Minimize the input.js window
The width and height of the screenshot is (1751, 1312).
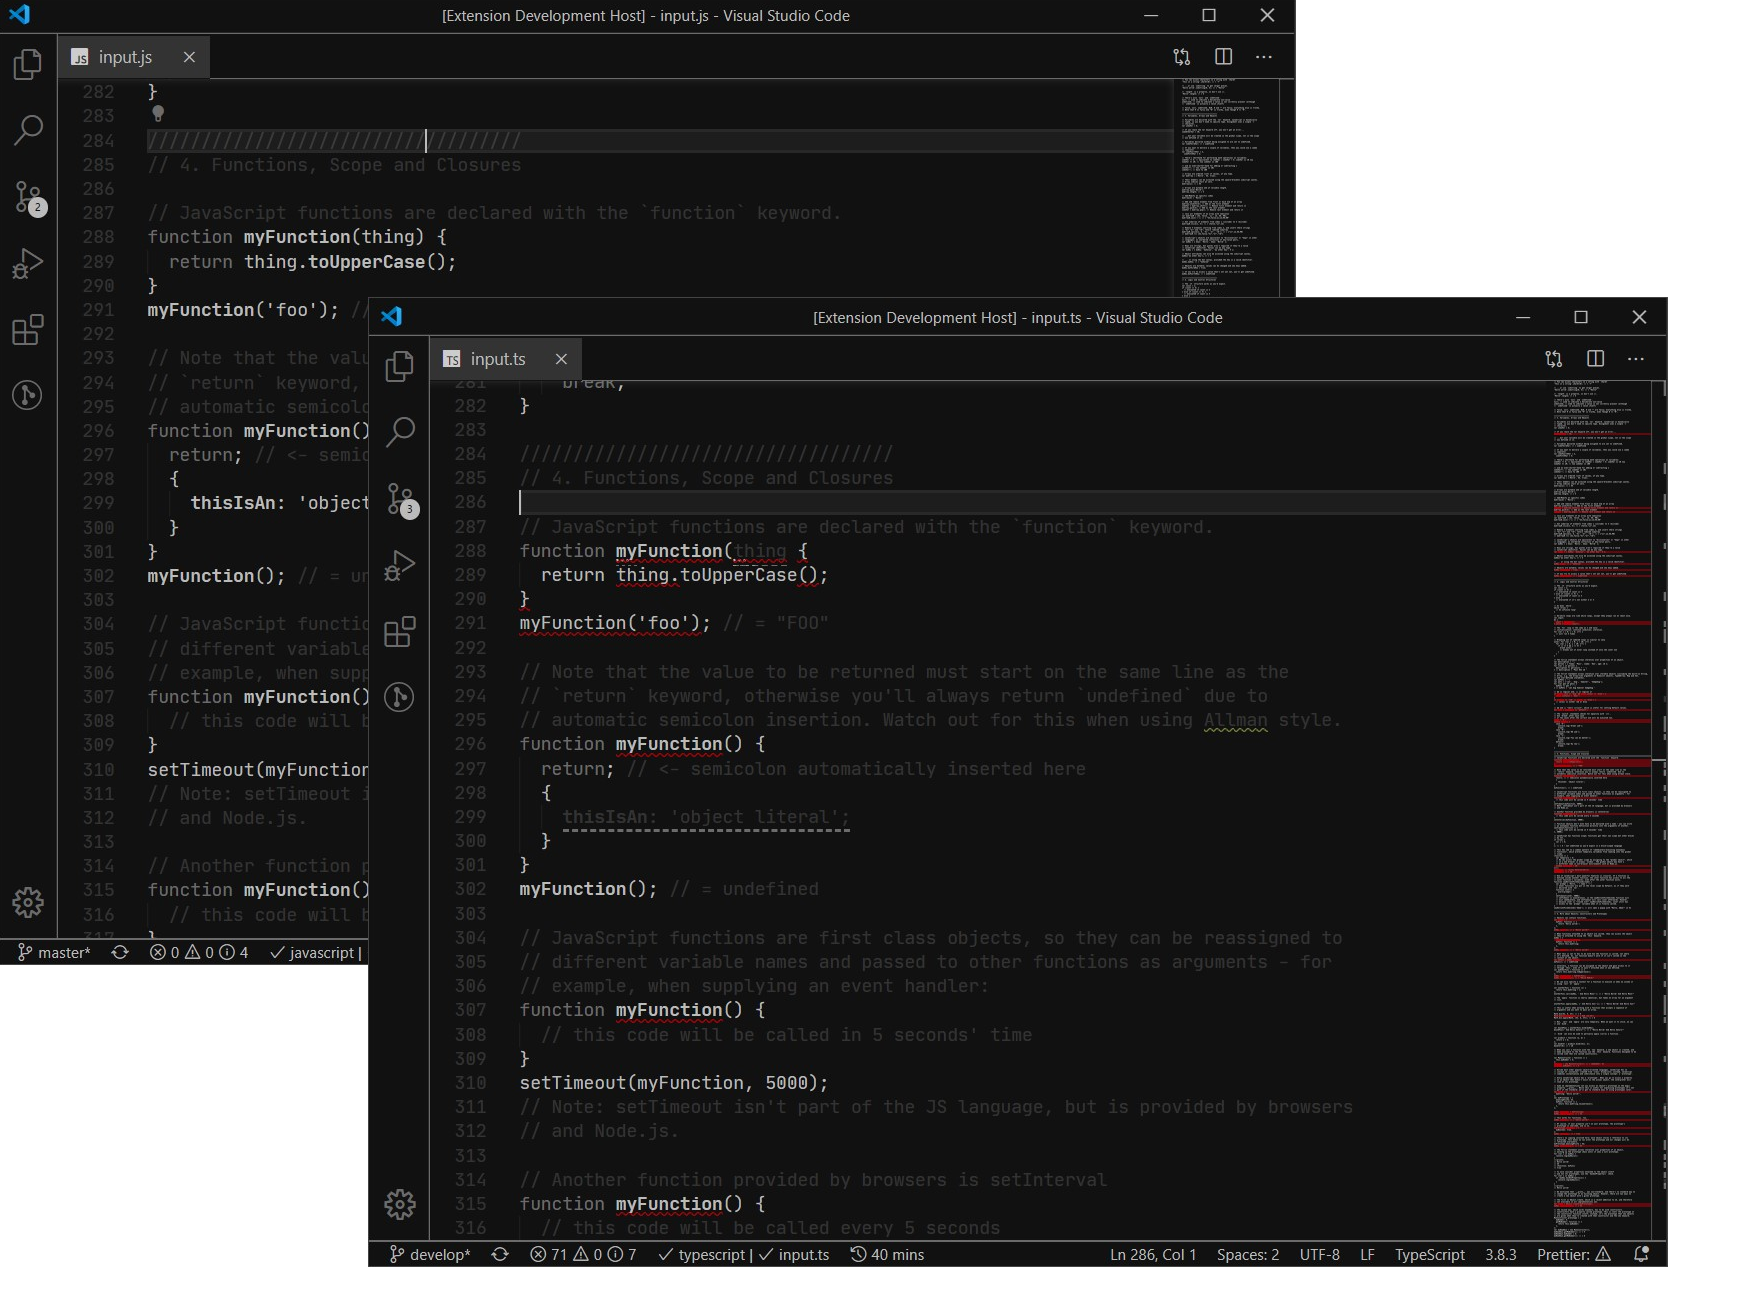tap(1151, 15)
